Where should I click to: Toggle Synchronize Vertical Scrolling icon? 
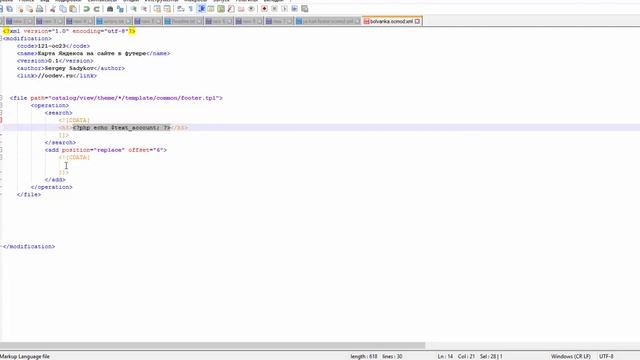pos(157,9)
